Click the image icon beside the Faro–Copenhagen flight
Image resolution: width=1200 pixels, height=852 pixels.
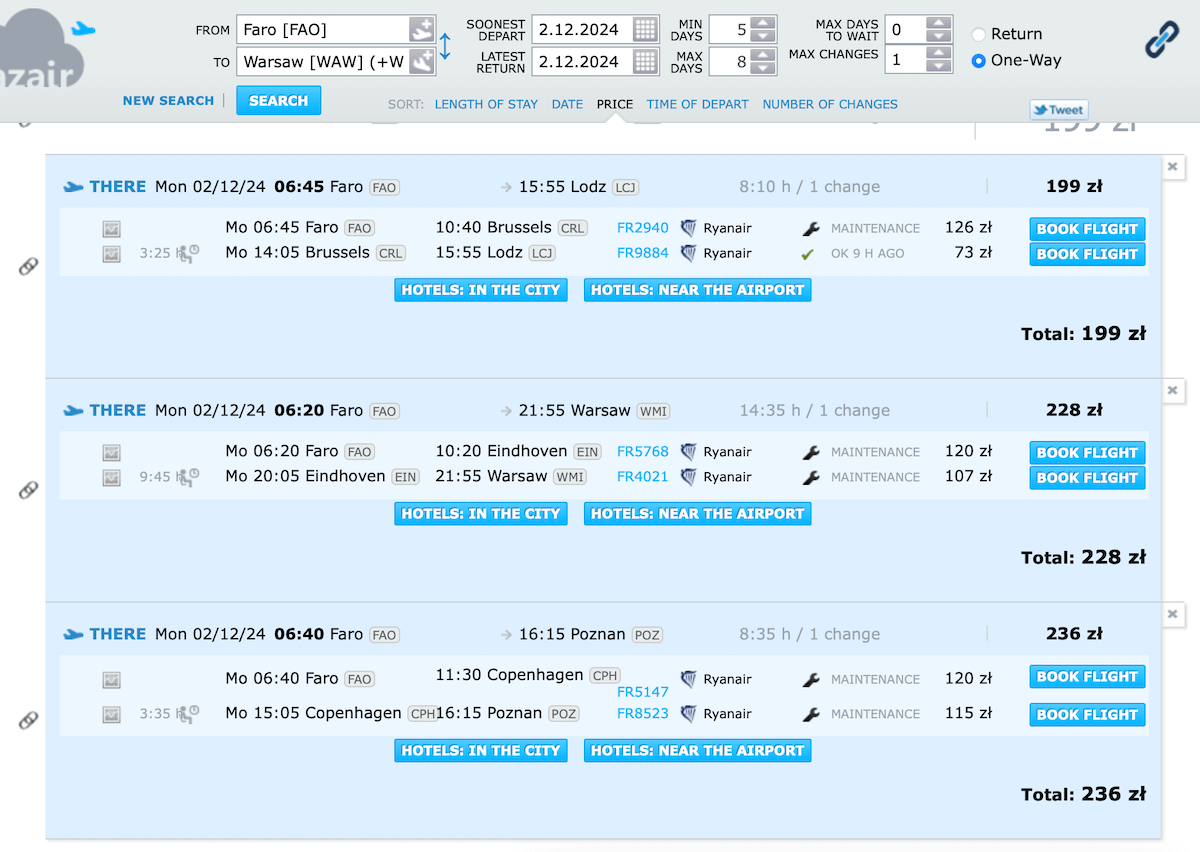(x=111, y=680)
